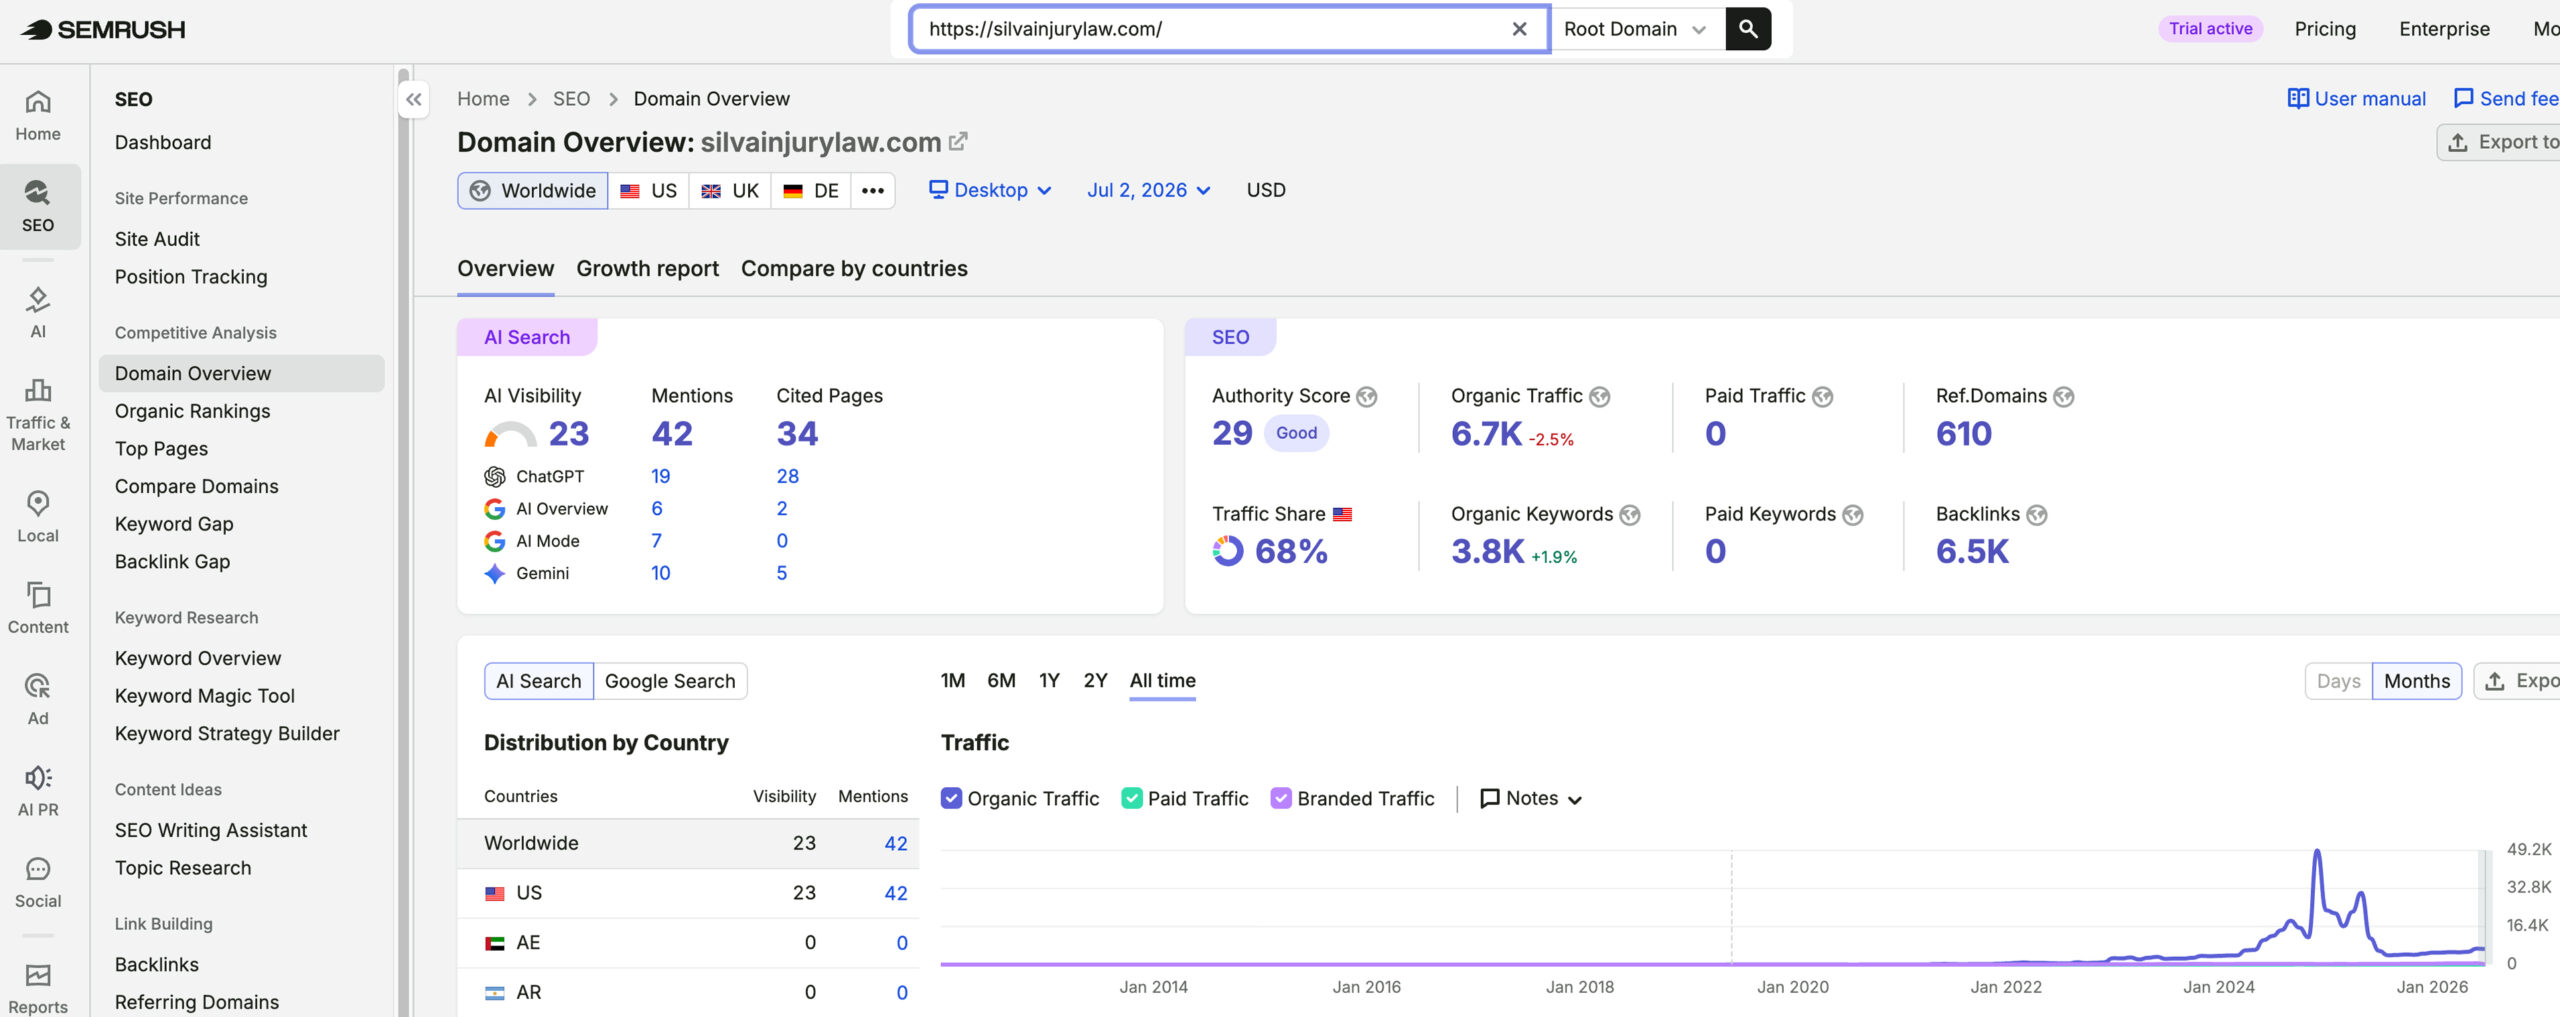Toggle the Branded Traffic checkbox

point(1281,798)
